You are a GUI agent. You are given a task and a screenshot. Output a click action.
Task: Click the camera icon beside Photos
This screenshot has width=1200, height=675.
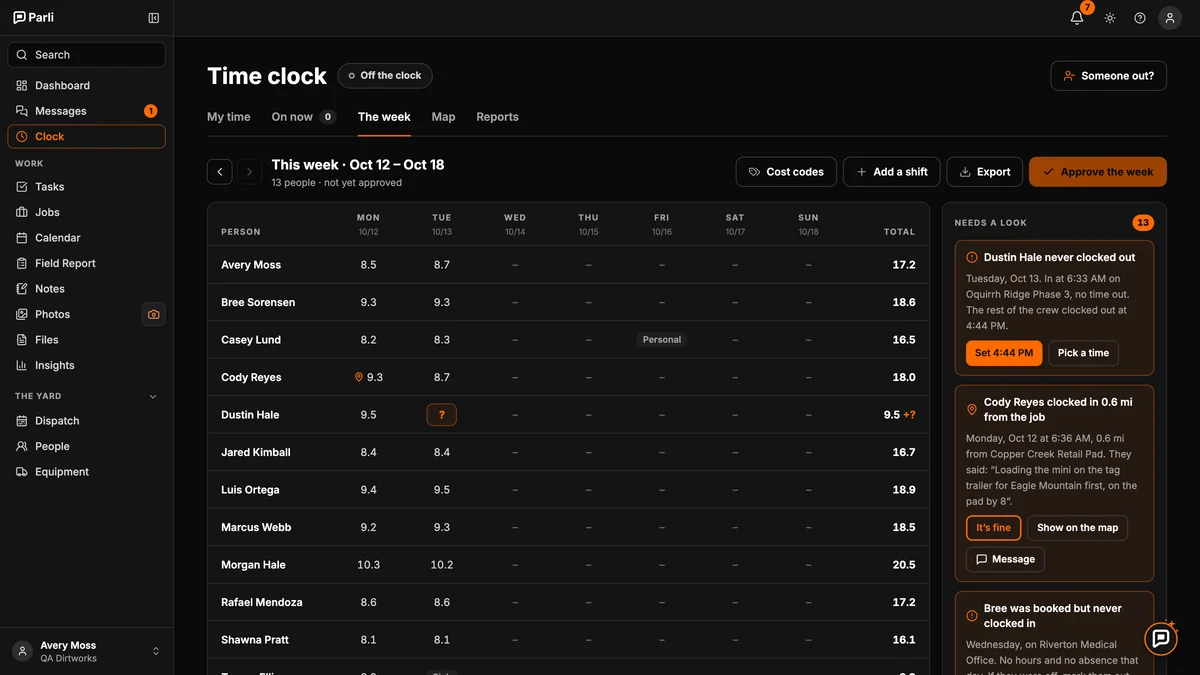(154, 314)
